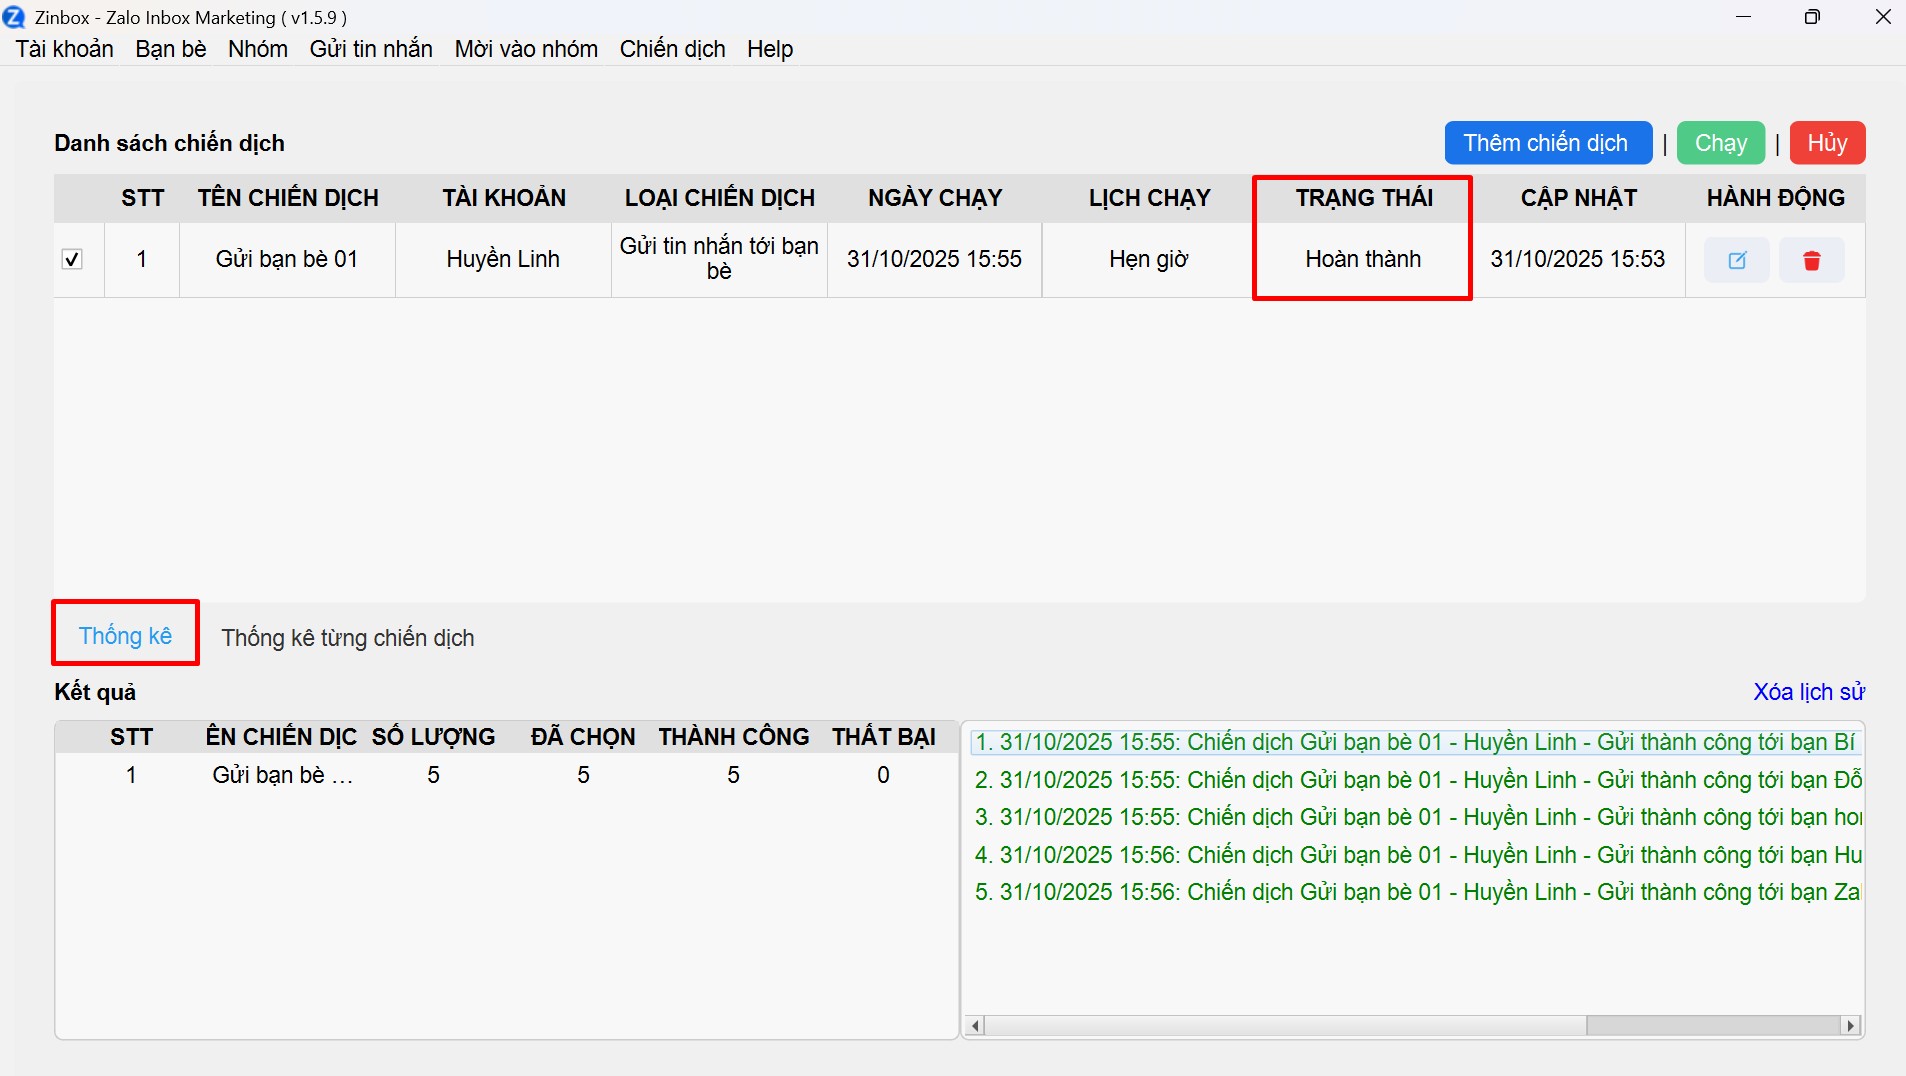The width and height of the screenshot is (1906, 1076).
Task: Open the Tài khoản menu
Action: click(65, 49)
